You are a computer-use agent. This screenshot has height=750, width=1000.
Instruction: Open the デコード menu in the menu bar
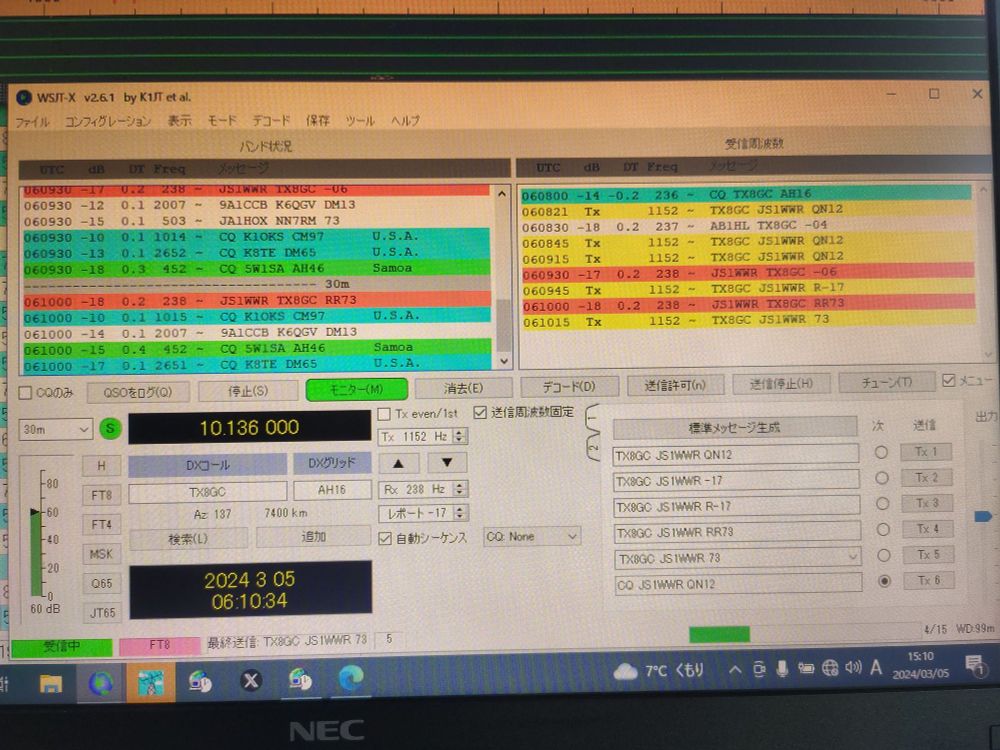pyautogui.click(x=270, y=120)
